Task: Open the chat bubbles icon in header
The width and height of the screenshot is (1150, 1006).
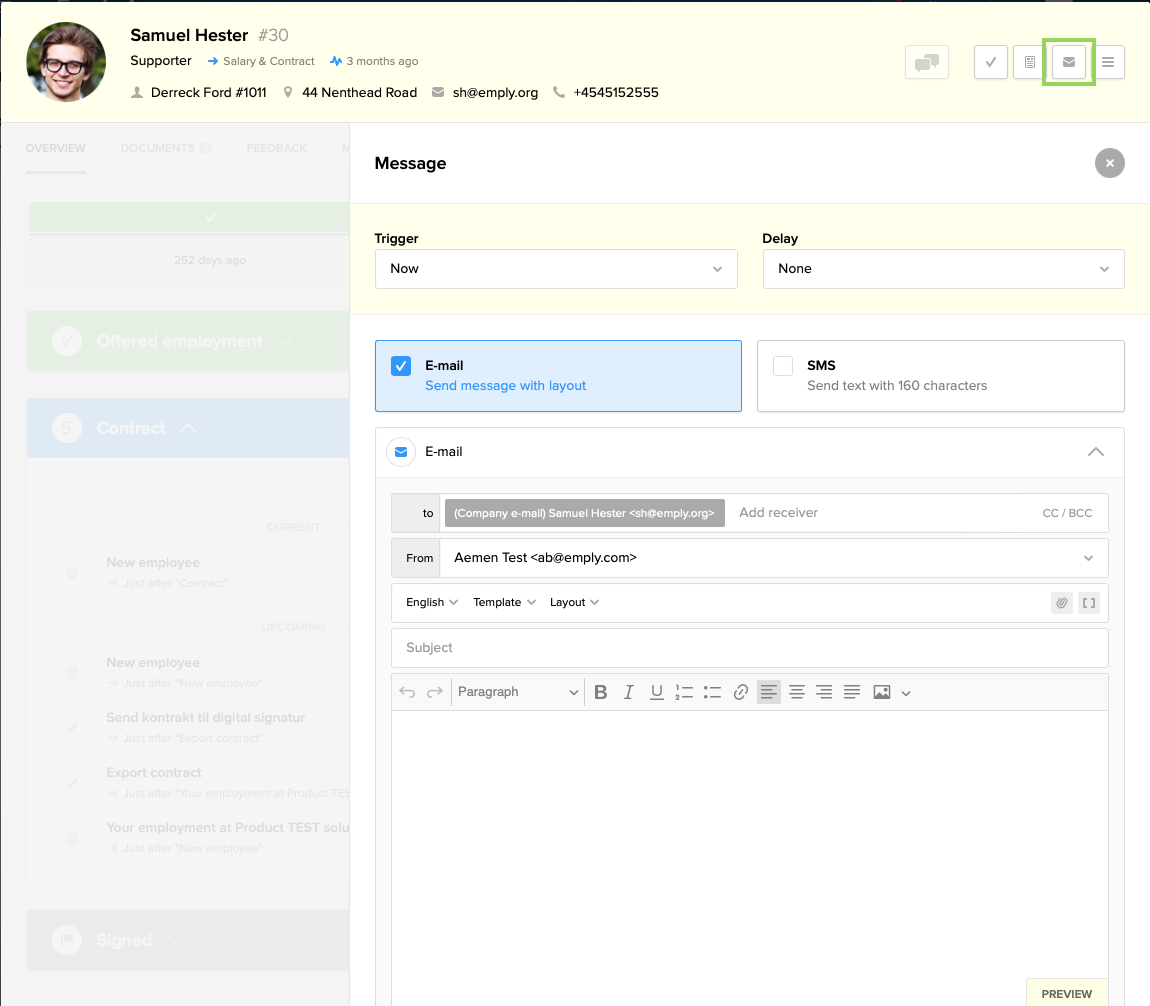Action: pyautogui.click(x=926, y=62)
